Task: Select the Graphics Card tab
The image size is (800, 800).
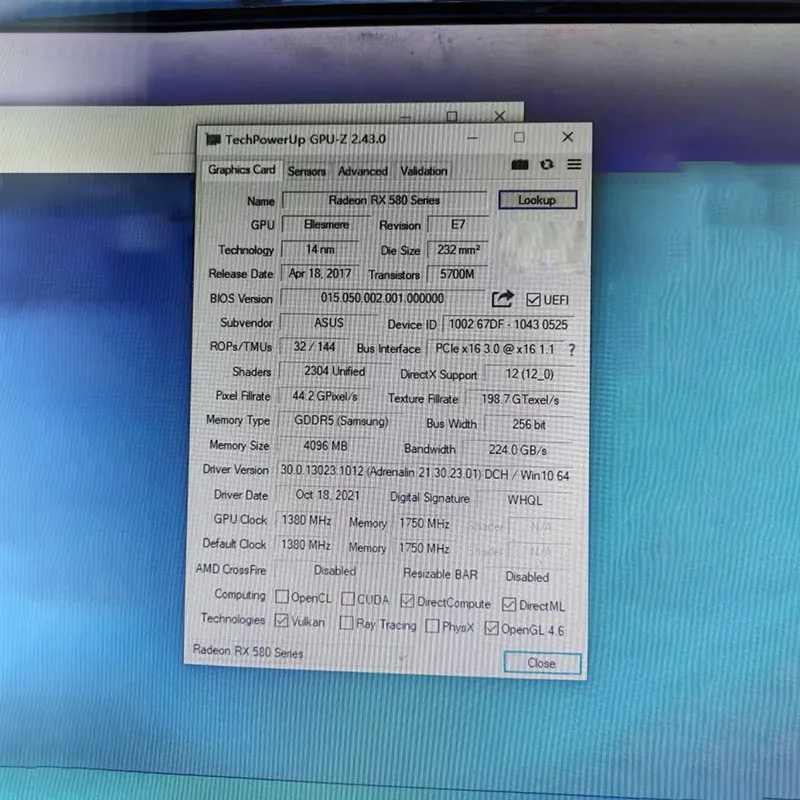Action: [x=241, y=169]
